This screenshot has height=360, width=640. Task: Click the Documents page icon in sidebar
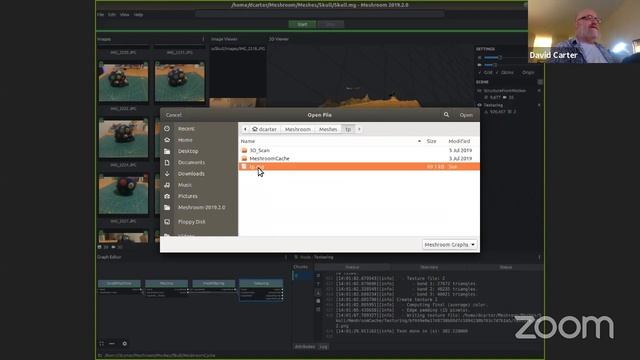coord(167,162)
